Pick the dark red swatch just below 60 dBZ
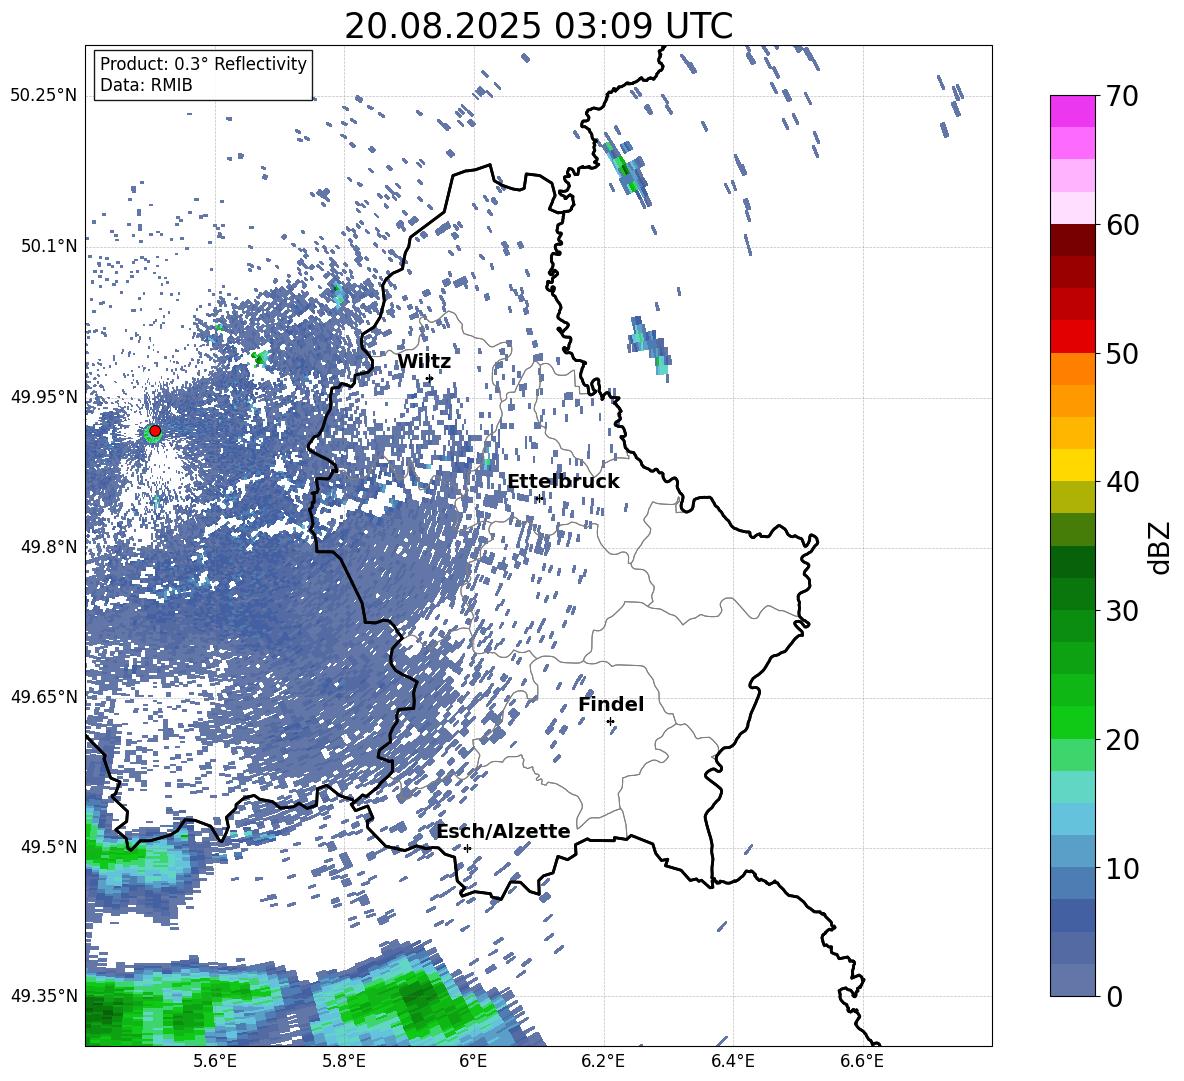 click(x=1072, y=240)
